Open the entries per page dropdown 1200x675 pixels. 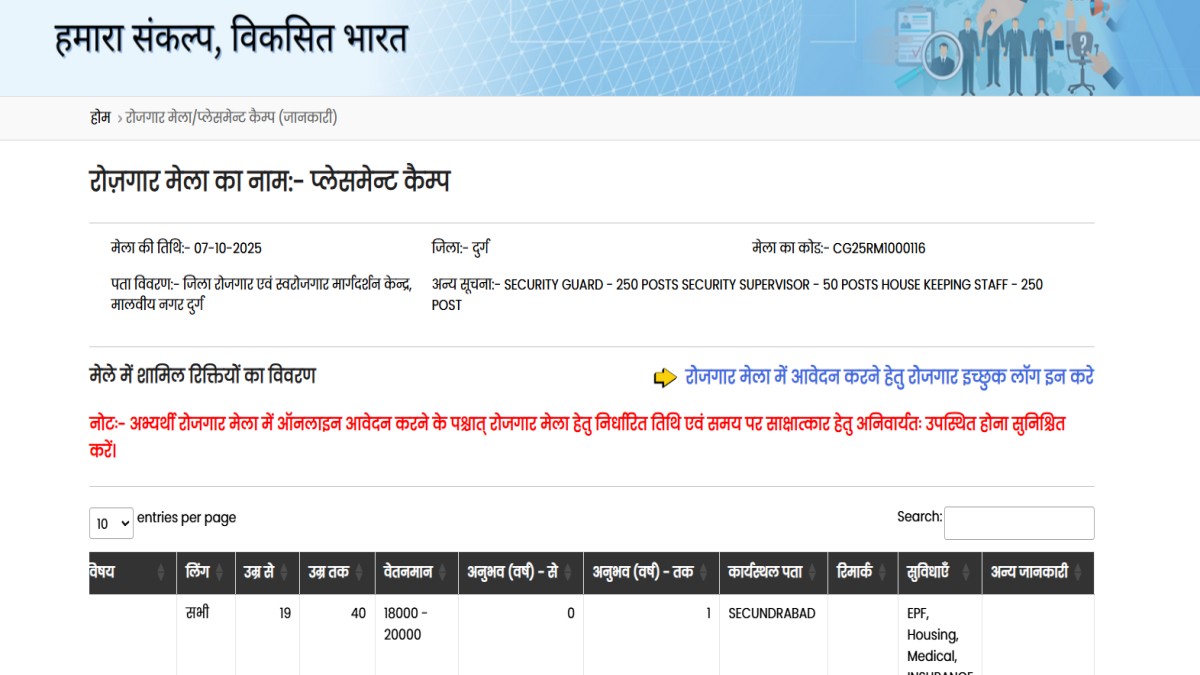click(x=111, y=523)
